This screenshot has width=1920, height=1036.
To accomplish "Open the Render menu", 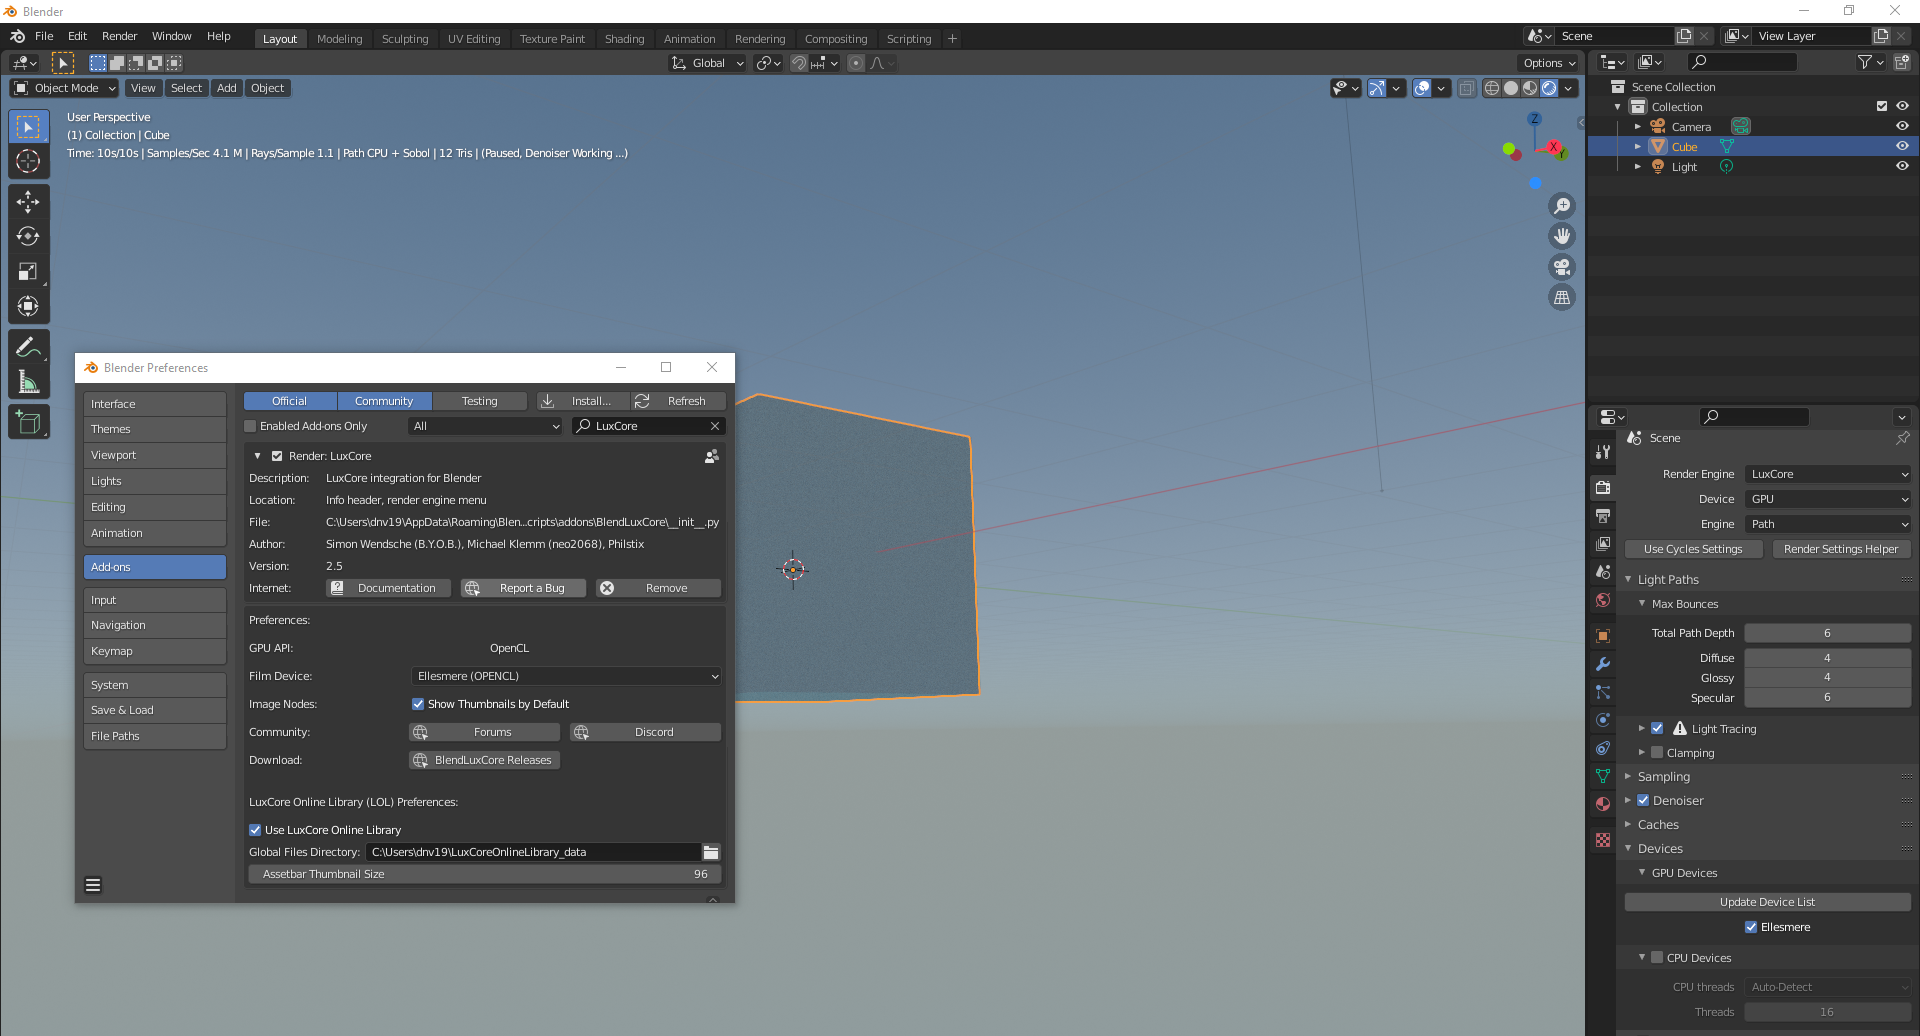I will point(119,36).
